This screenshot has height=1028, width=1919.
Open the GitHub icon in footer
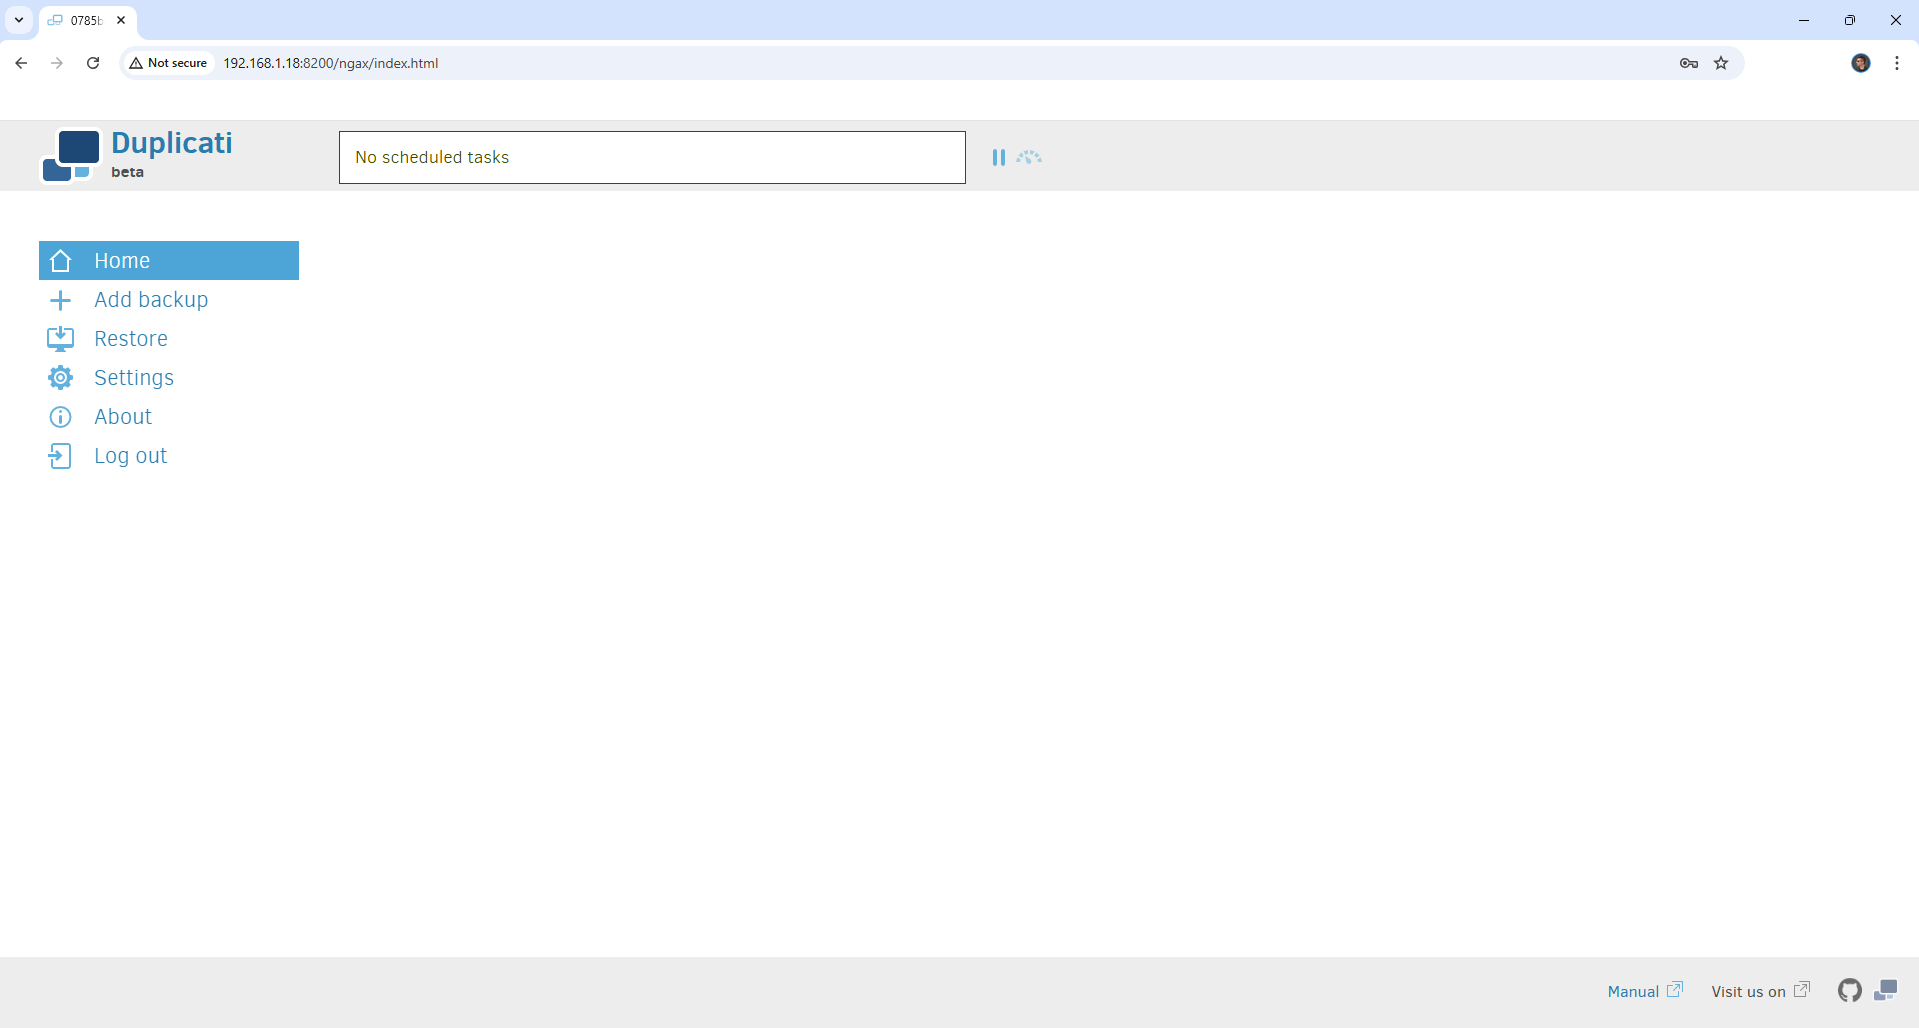(x=1849, y=990)
